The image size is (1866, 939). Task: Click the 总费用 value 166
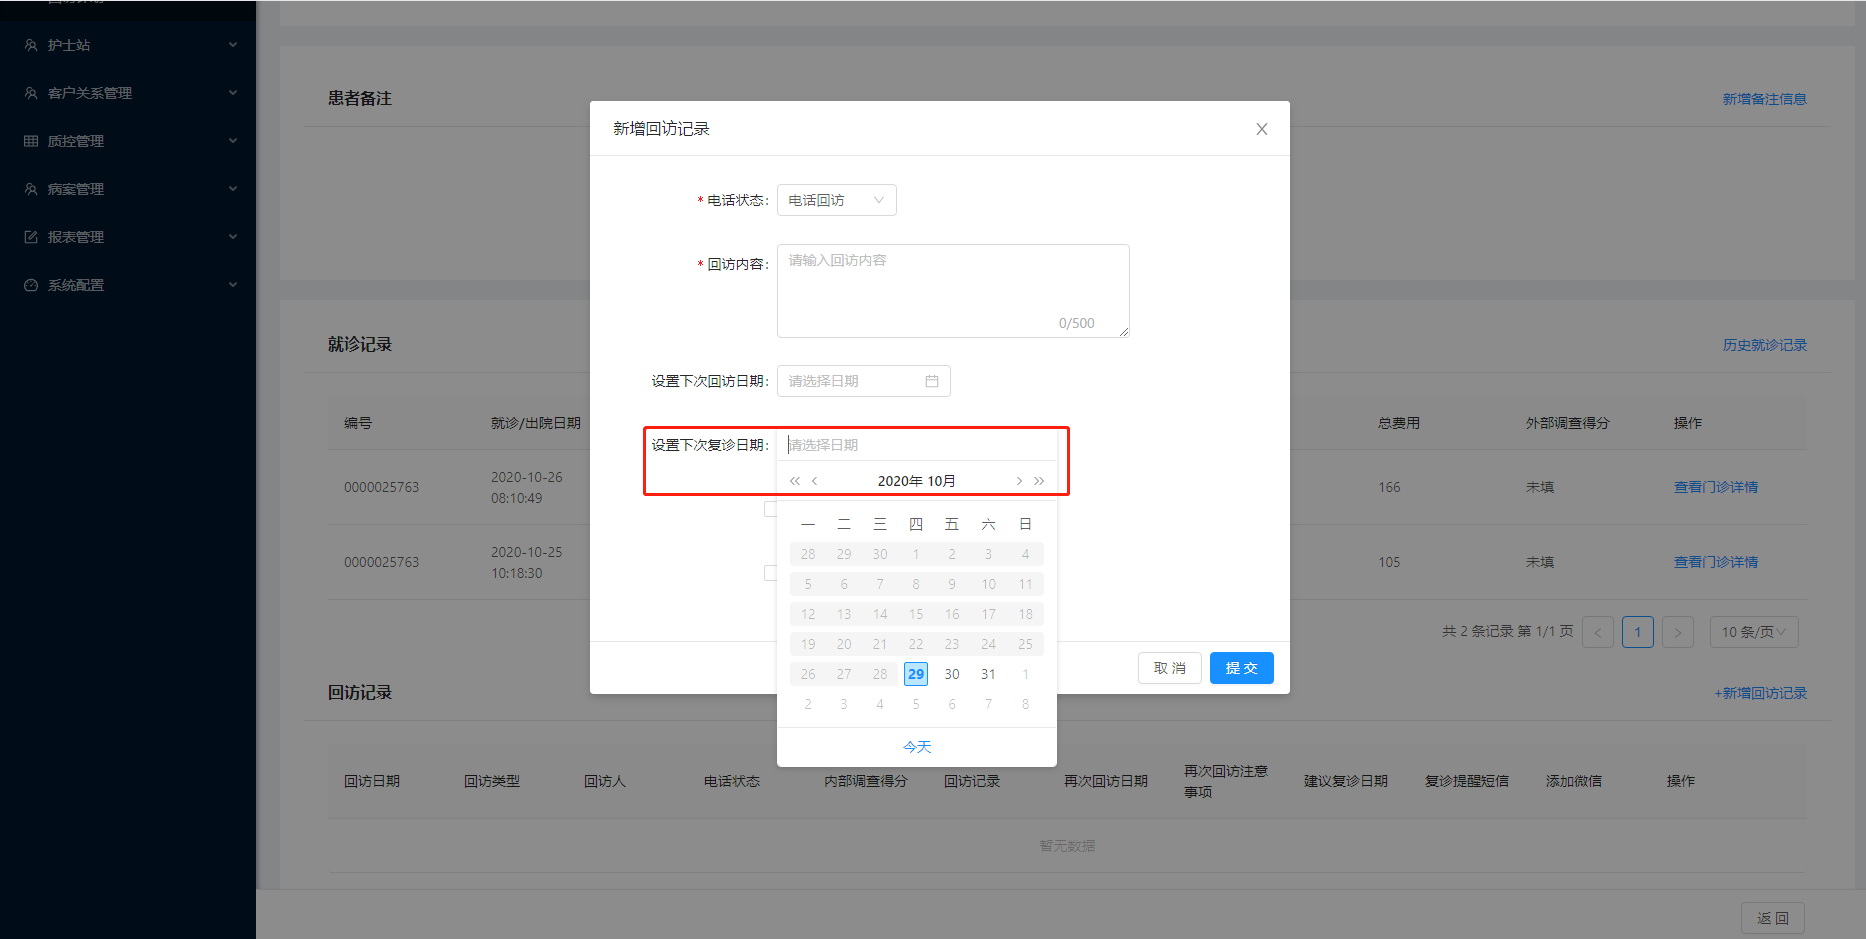click(x=1389, y=487)
